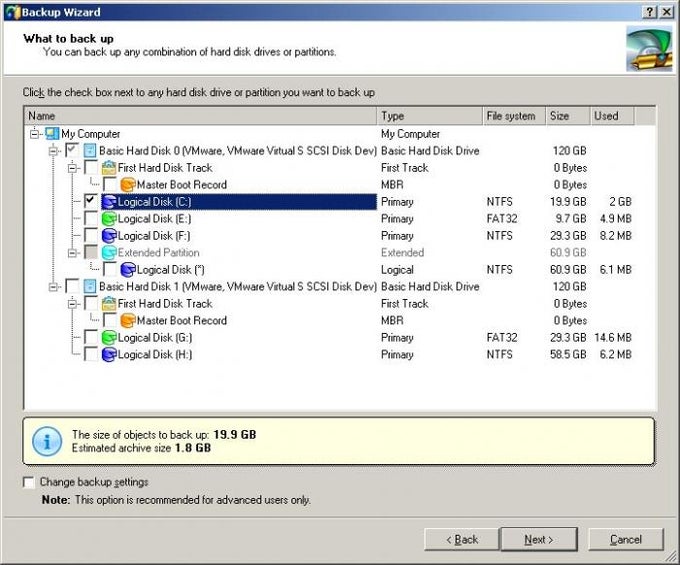680x565 pixels.
Task: Click the First Hard Disk Track icon under Disk 1
Action: [x=109, y=304]
